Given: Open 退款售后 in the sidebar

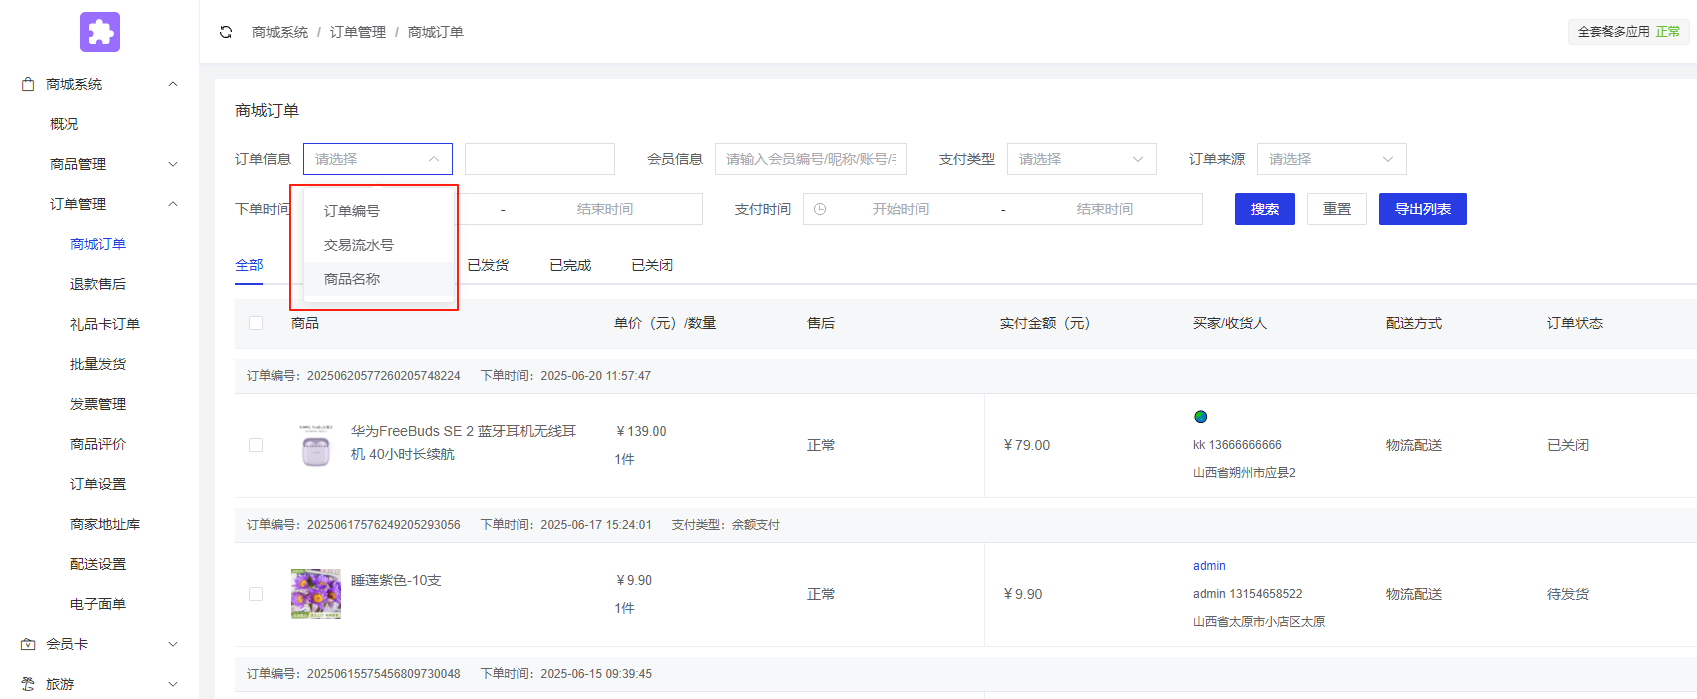Looking at the screenshot, I should pos(98,284).
